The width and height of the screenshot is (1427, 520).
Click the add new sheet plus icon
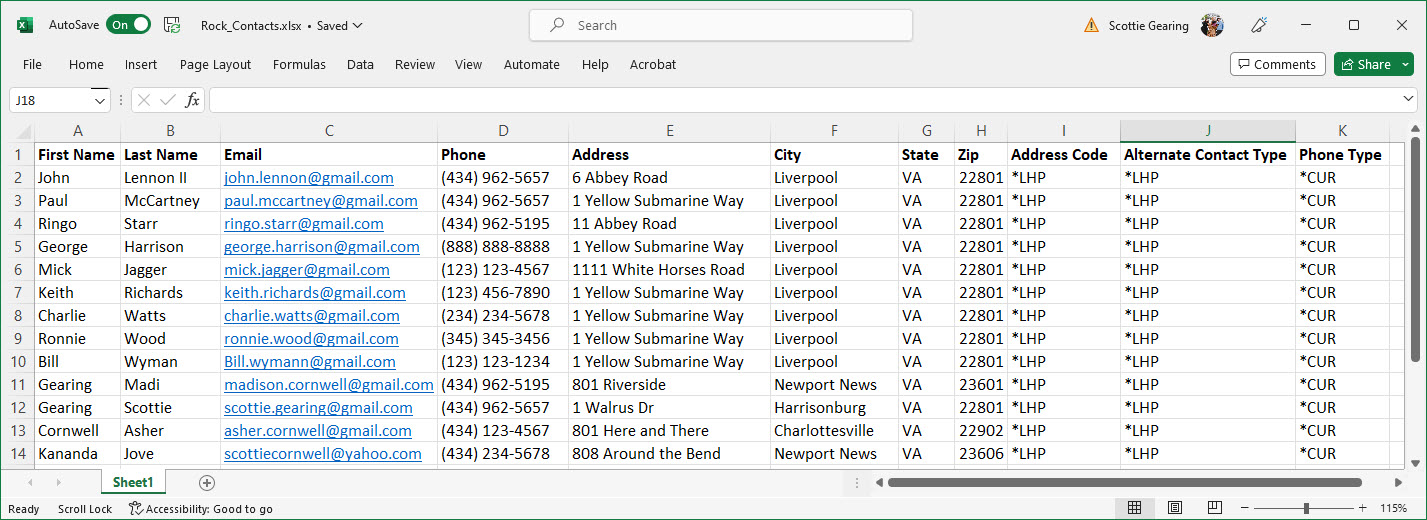pos(207,483)
